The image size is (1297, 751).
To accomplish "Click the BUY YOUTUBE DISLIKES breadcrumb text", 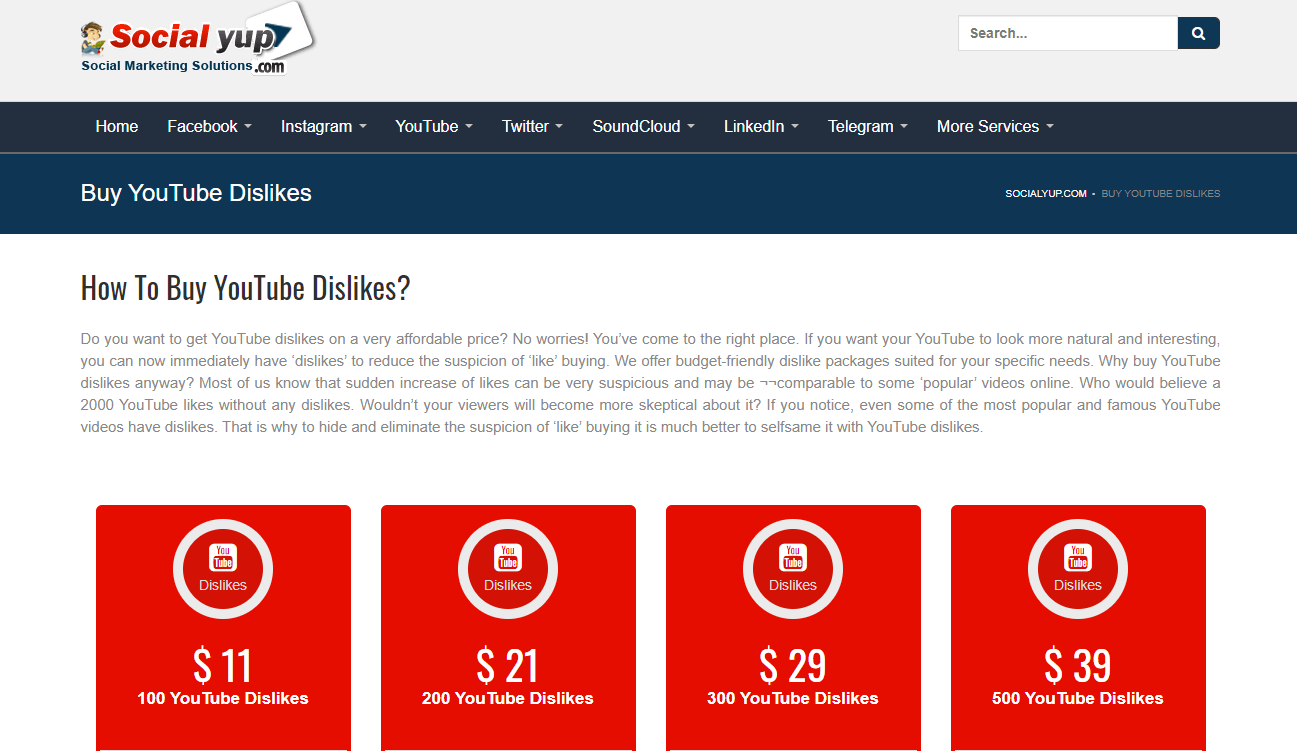I will tap(1161, 194).
